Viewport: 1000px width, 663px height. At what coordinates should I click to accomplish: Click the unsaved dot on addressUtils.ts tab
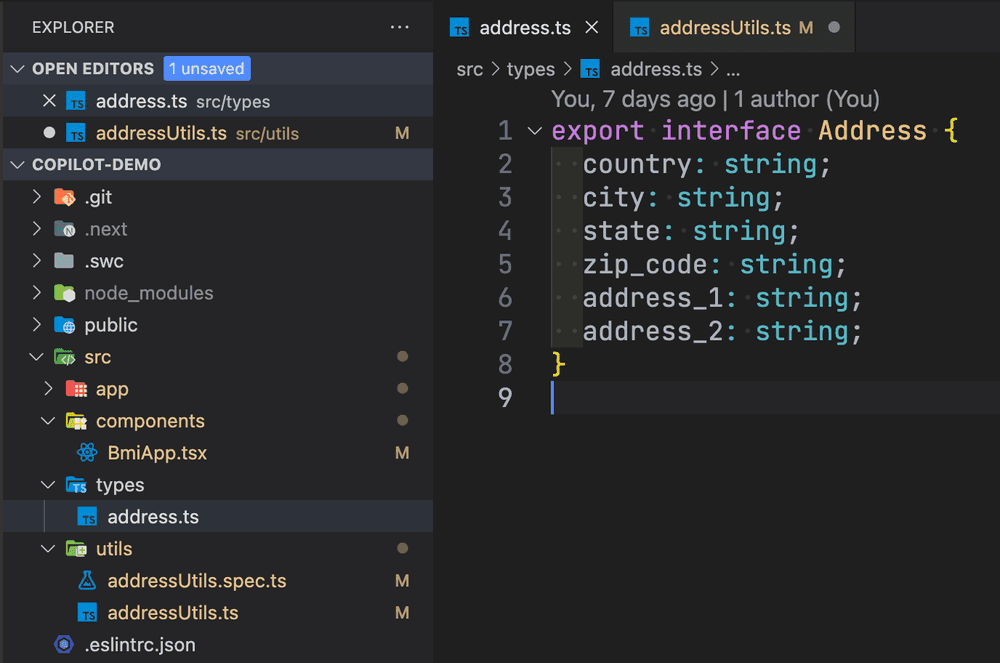pyautogui.click(x=834, y=28)
